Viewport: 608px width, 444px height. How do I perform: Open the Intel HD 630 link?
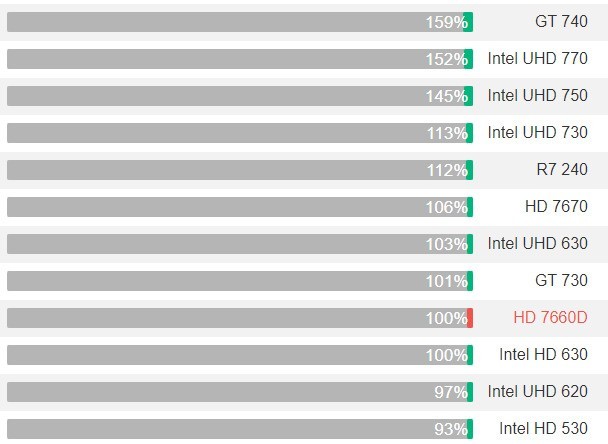543,354
